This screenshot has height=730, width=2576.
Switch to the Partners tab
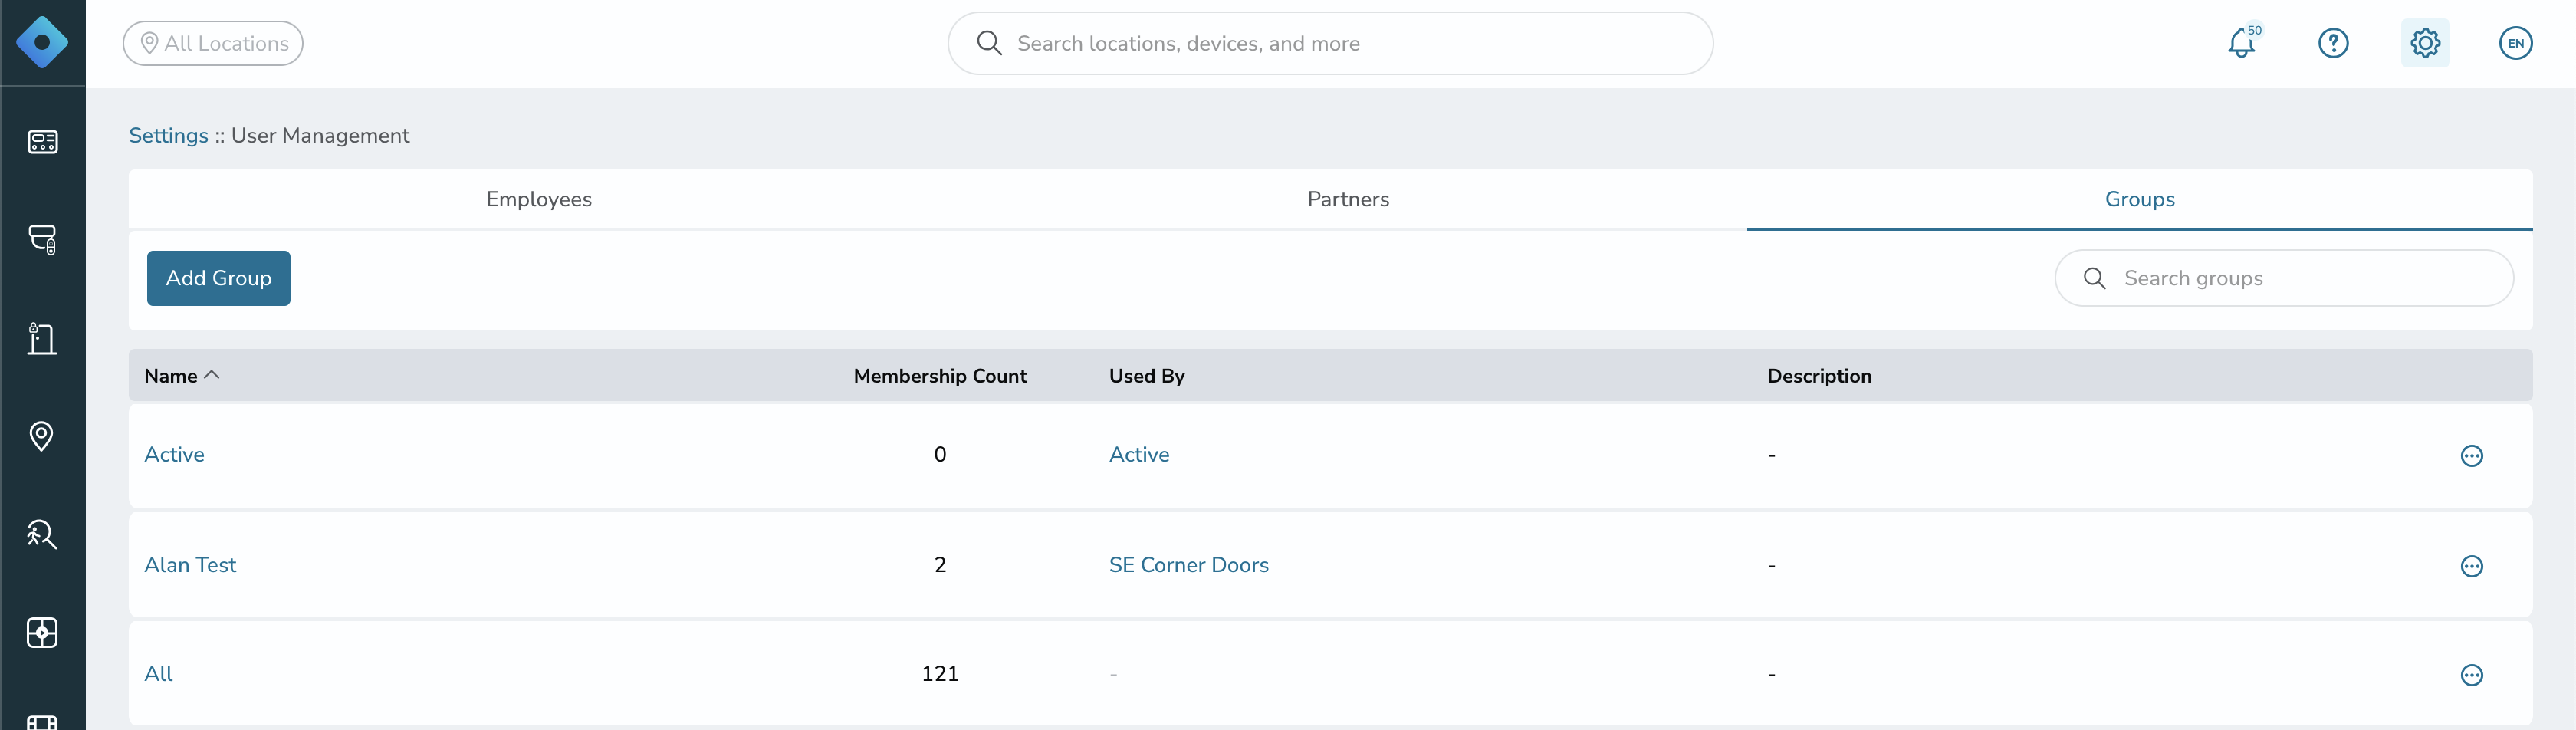point(1348,199)
